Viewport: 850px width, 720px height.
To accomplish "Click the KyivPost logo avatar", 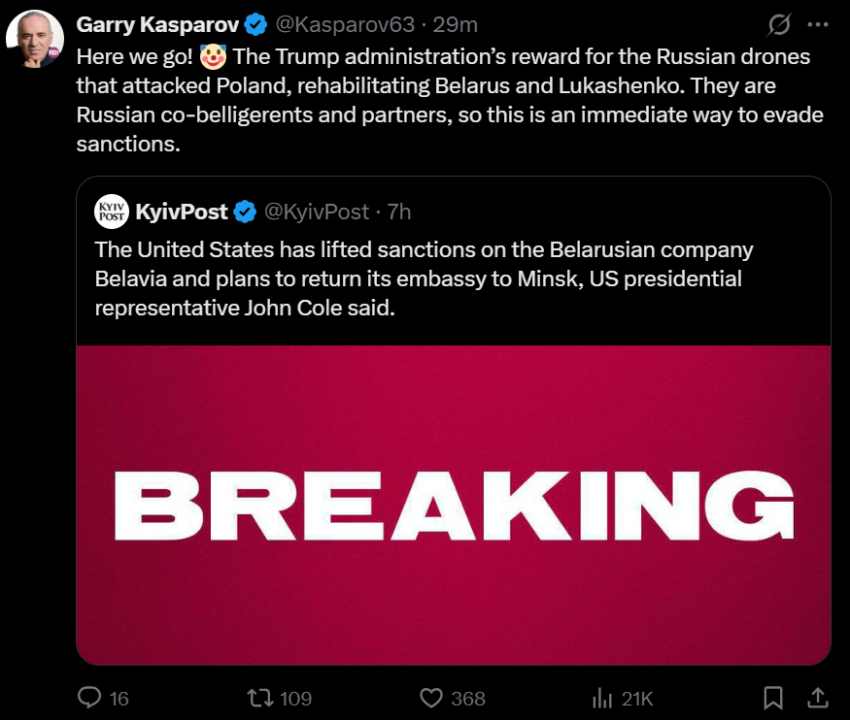I will pyautogui.click(x=111, y=211).
